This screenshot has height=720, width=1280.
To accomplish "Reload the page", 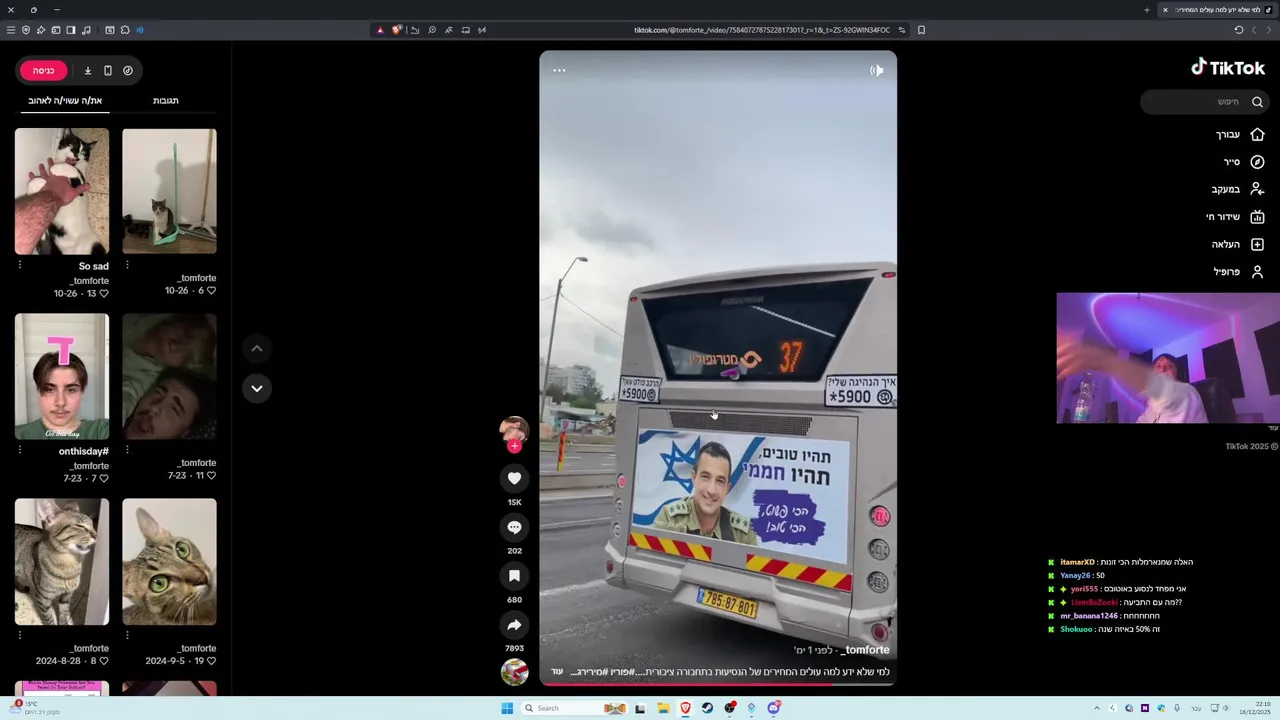I will click(x=1239, y=30).
